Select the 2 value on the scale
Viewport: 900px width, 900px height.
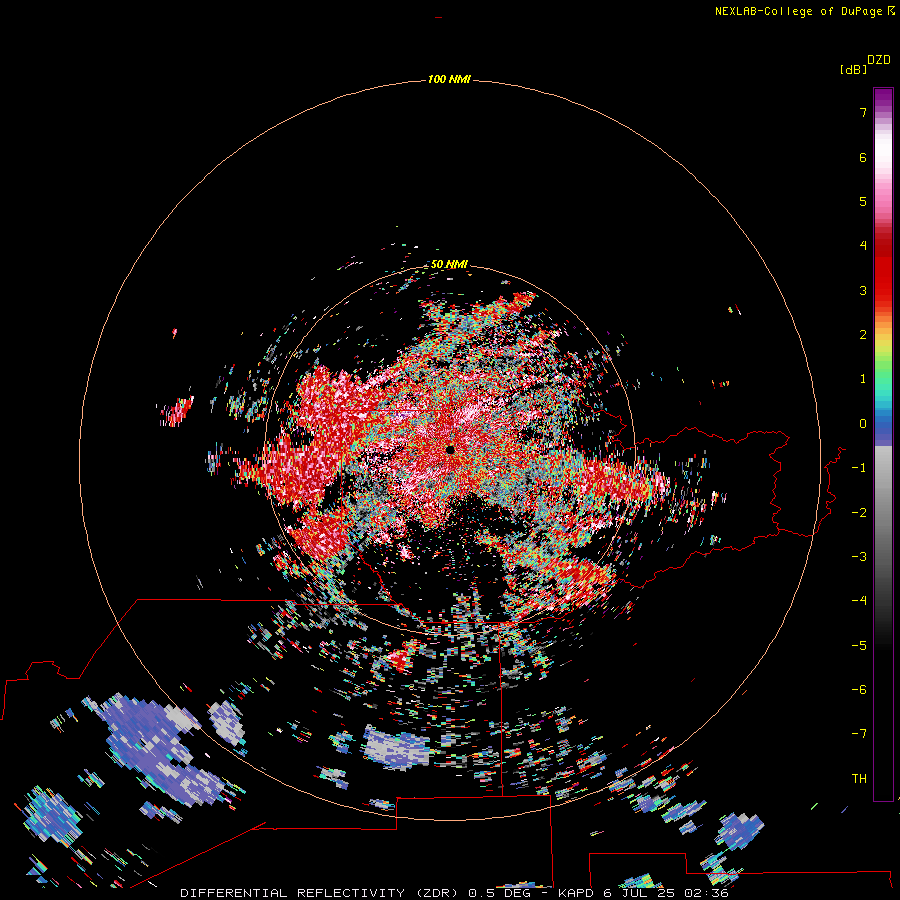pyautogui.click(x=863, y=335)
